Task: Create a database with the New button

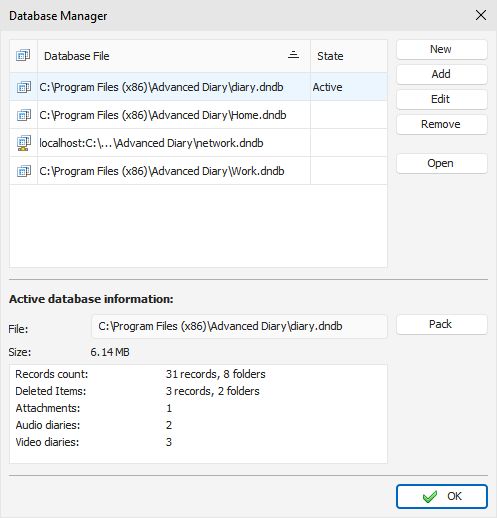Action: 442,49
